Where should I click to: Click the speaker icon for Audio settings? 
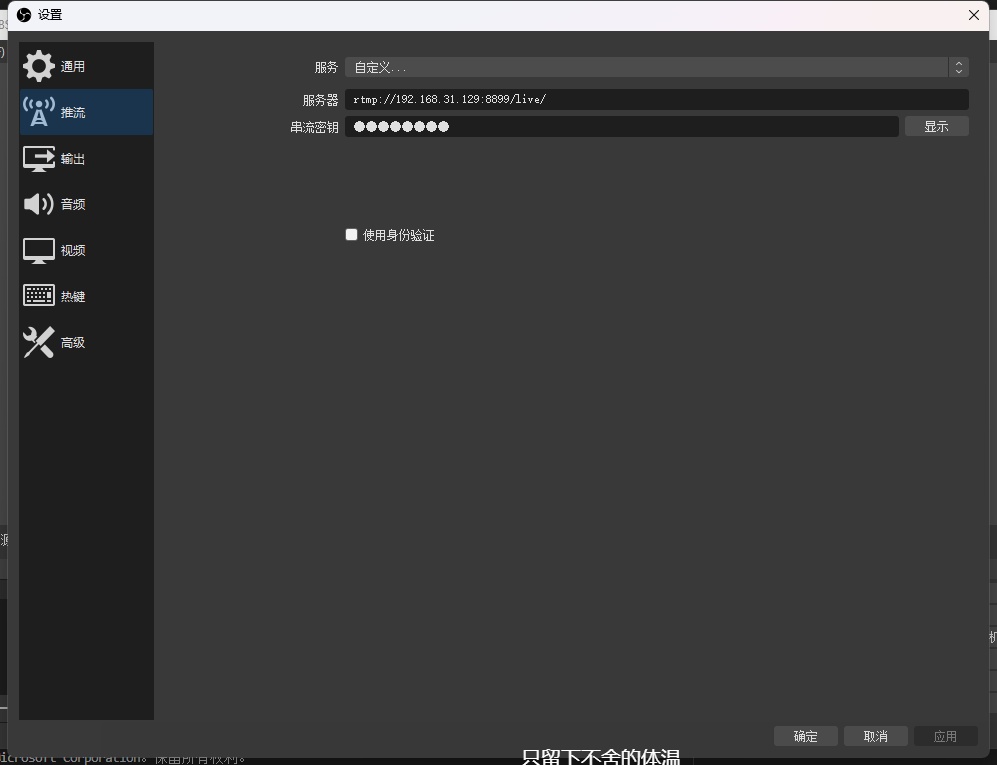point(39,204)
